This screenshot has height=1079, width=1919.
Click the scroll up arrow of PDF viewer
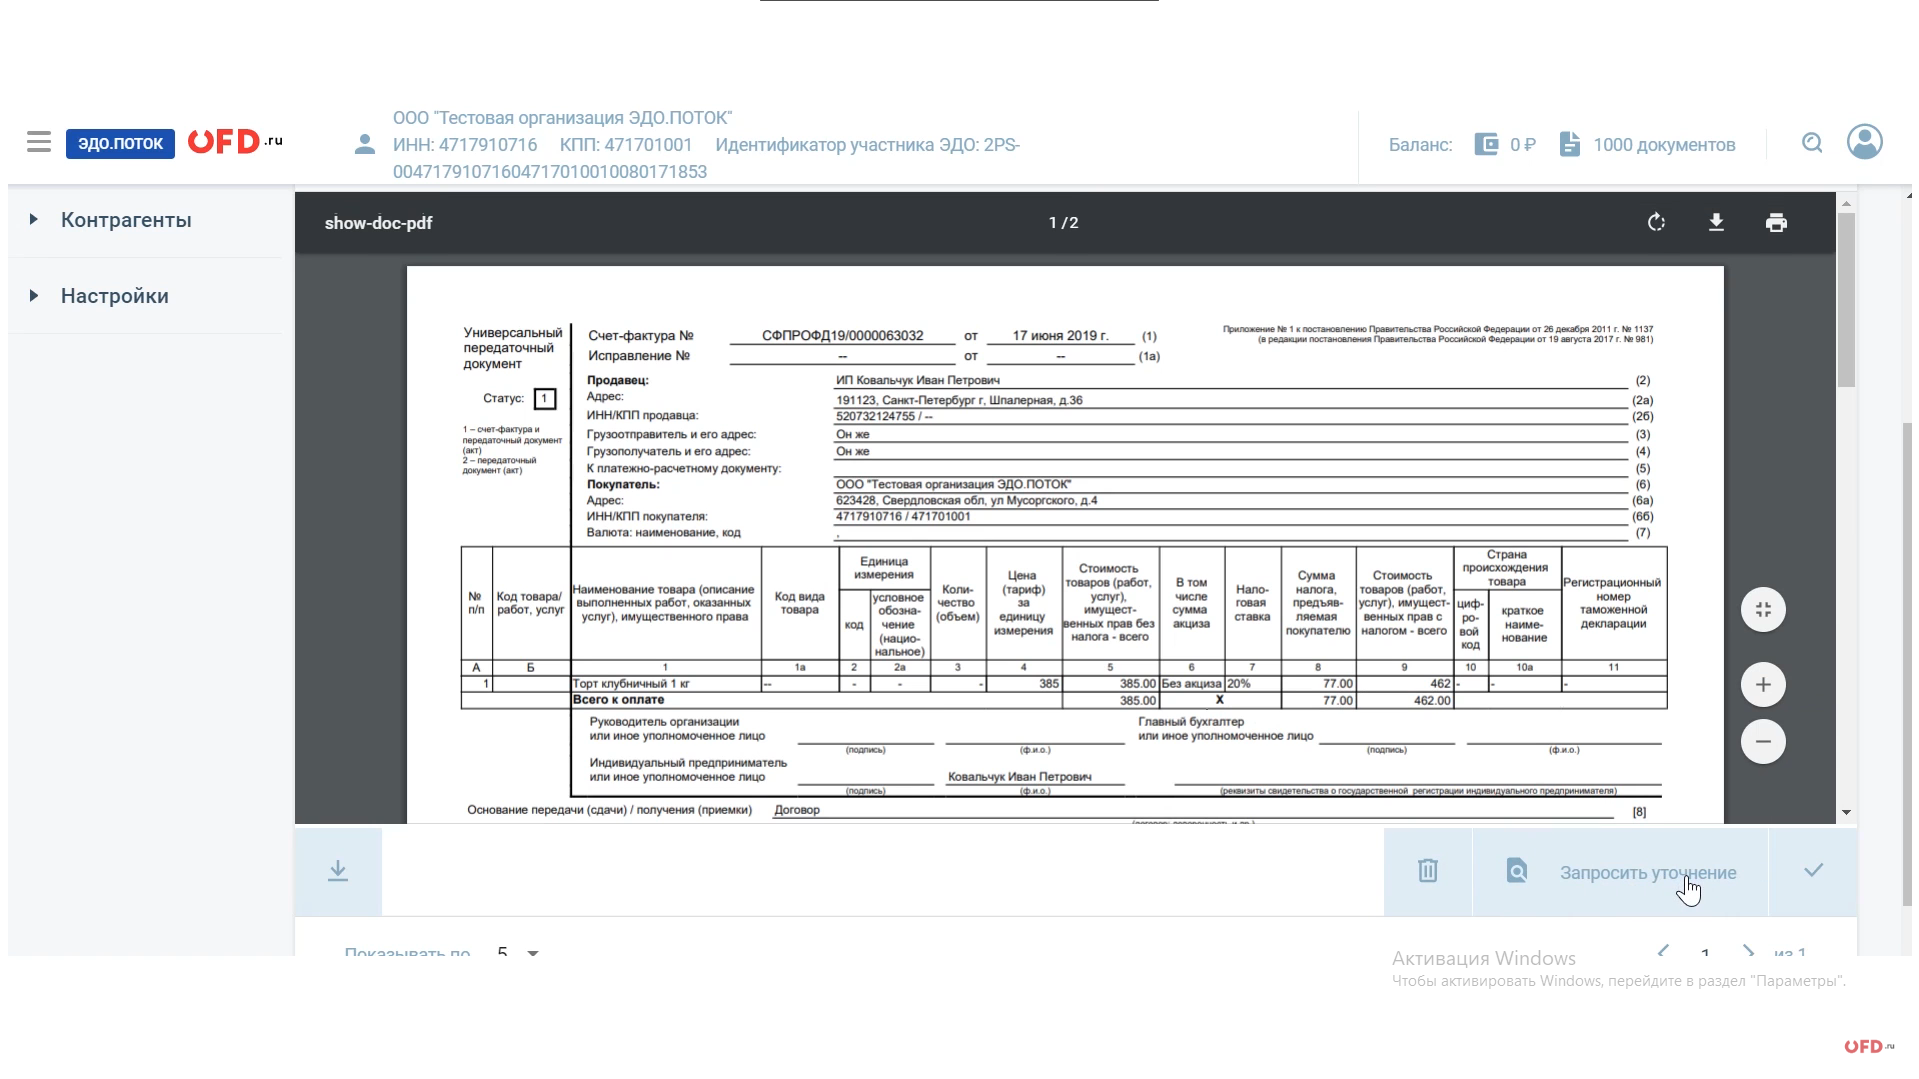point(1846,203)
